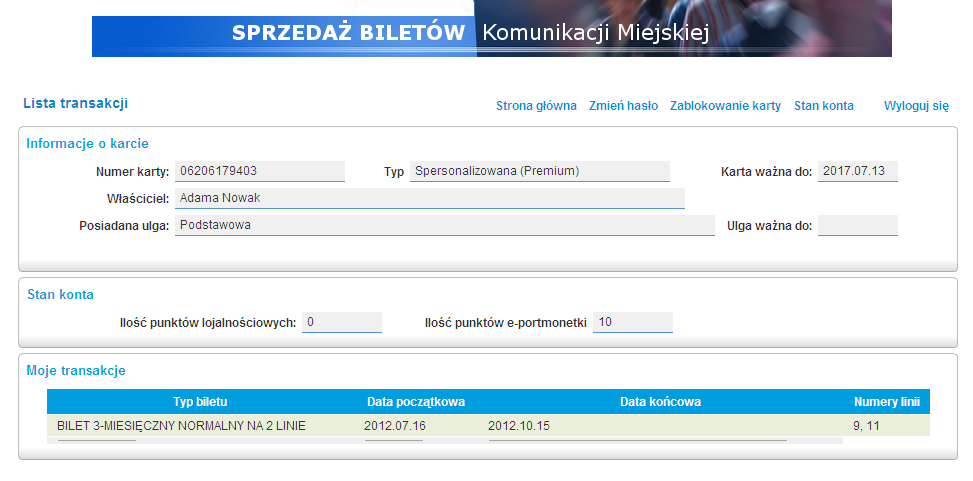The image size is (973, 481).
Task: Open the Strona główna link
Action: [536, 106]
